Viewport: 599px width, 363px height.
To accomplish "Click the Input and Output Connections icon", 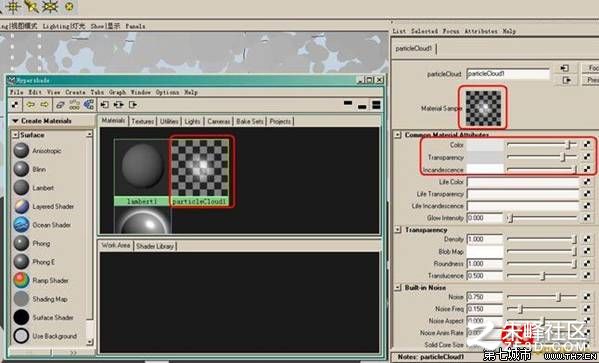I will click(x=118, y=104).
